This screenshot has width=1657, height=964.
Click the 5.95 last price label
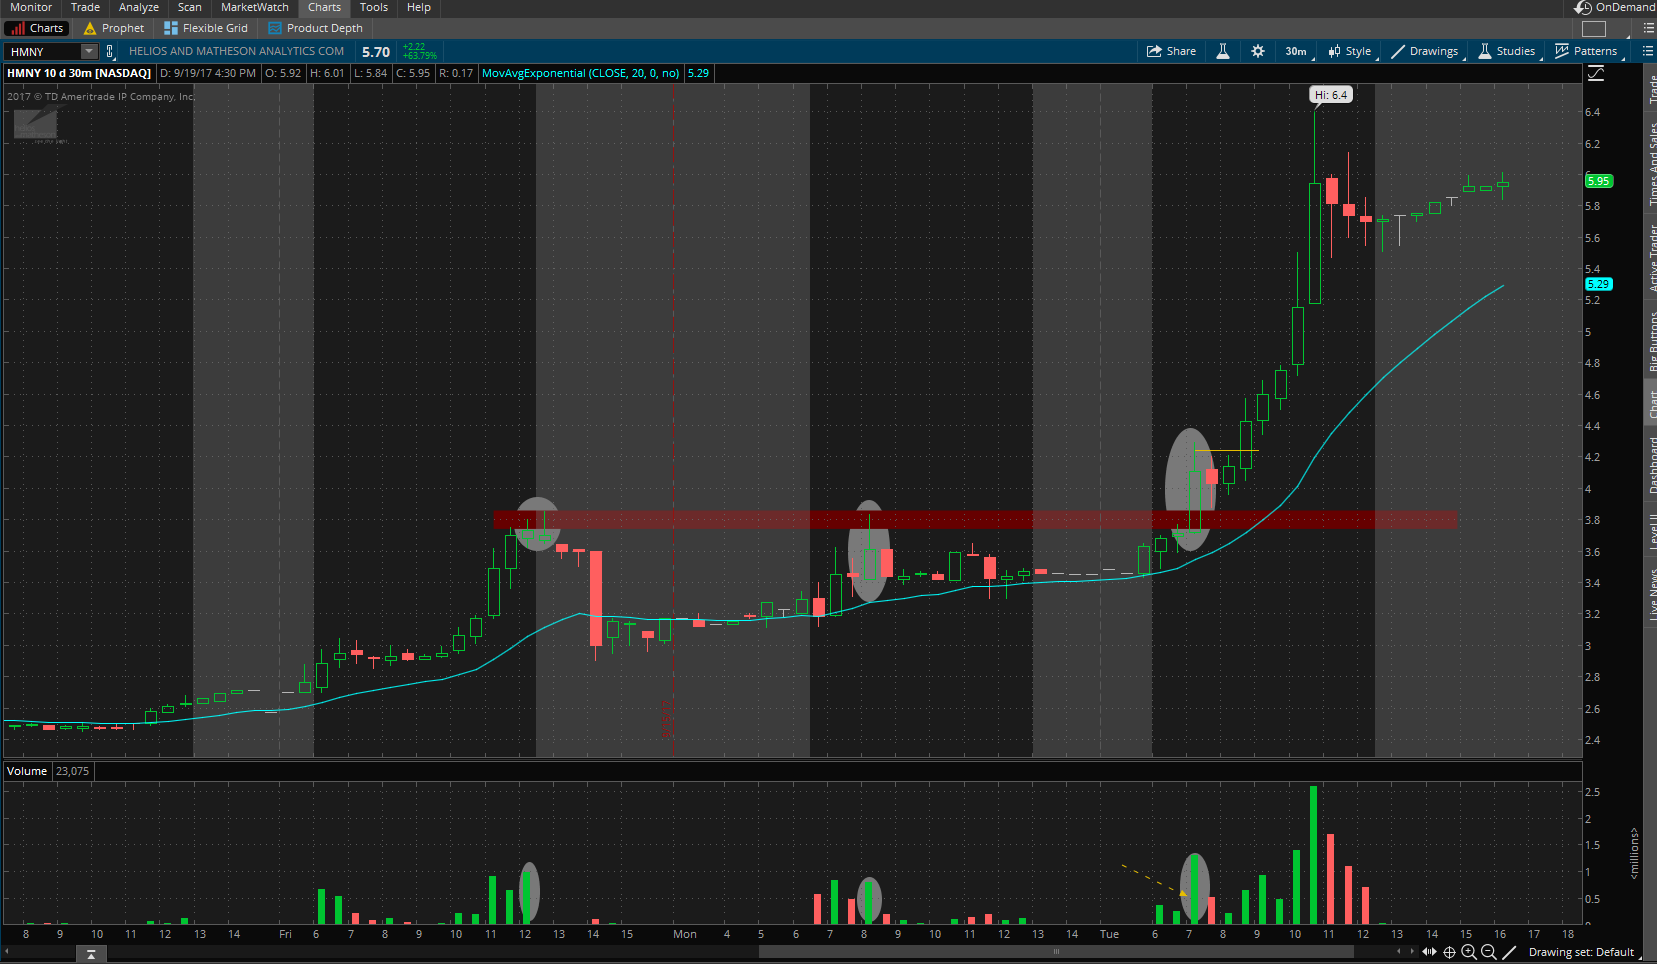coord(1599,181)
